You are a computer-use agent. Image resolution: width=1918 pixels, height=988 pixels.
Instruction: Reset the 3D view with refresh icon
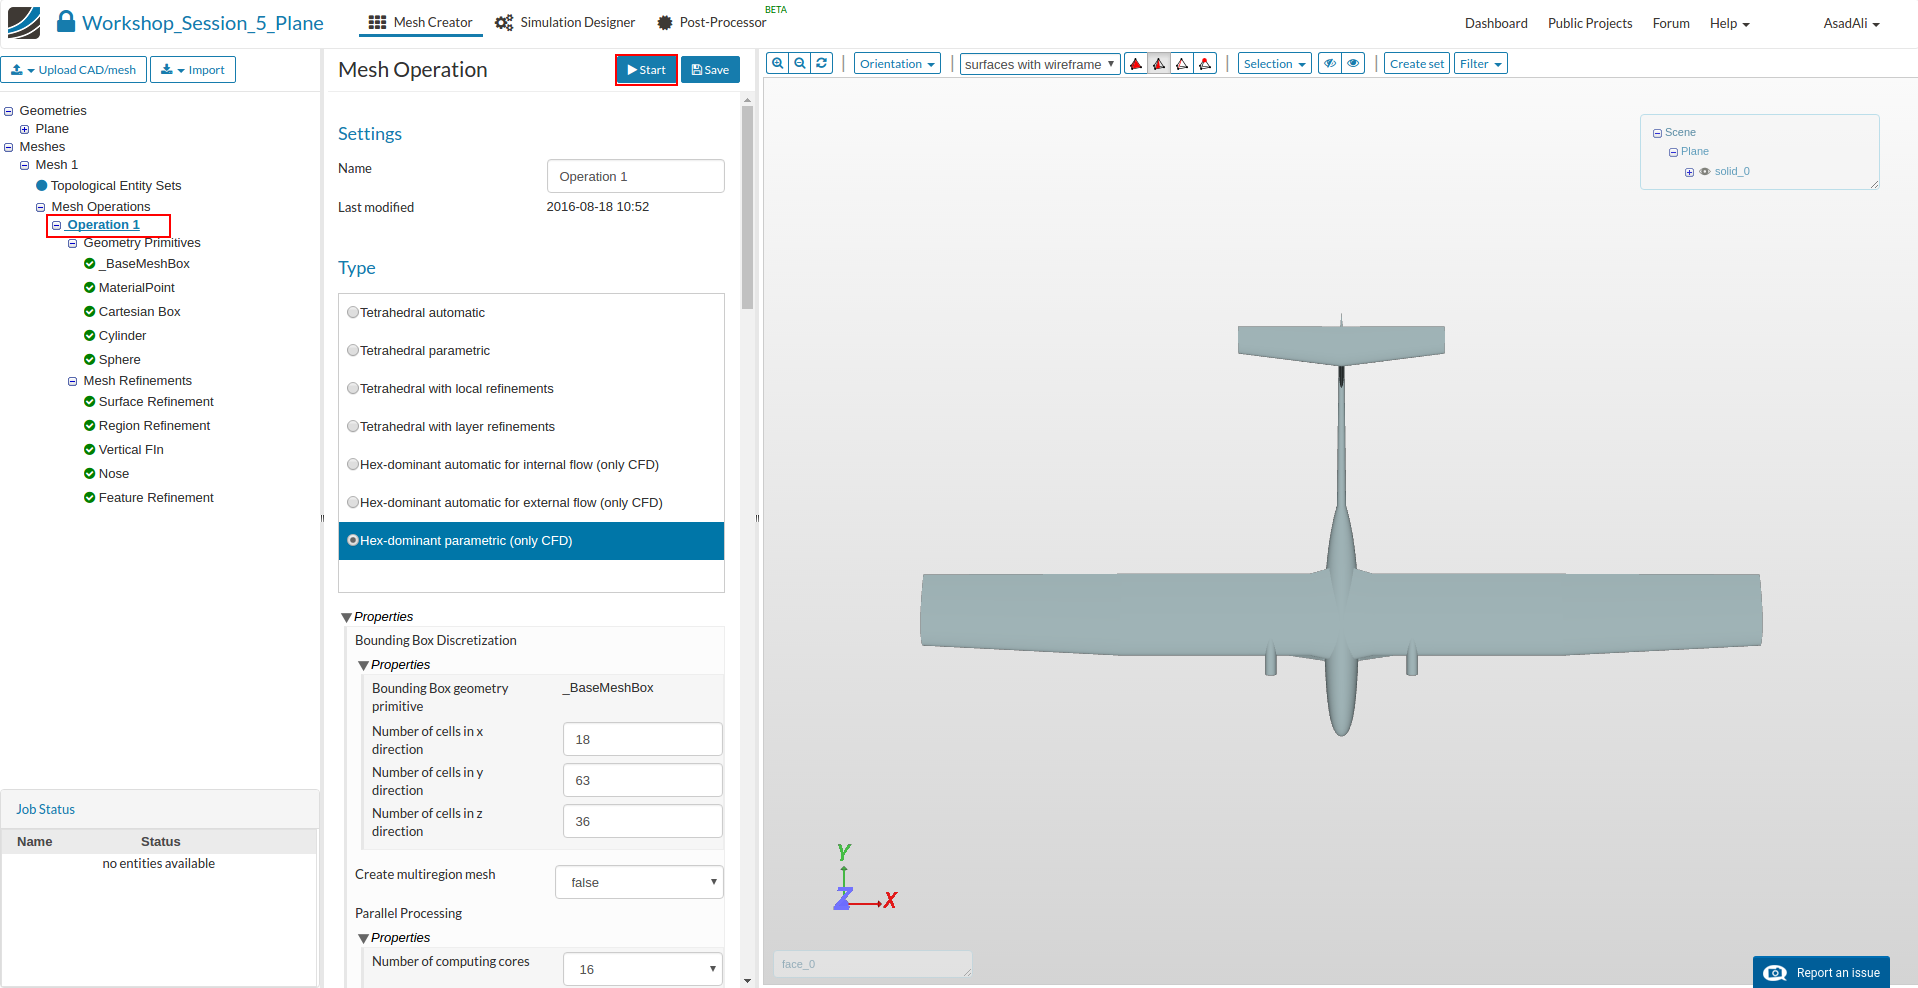tap(822, 63)
